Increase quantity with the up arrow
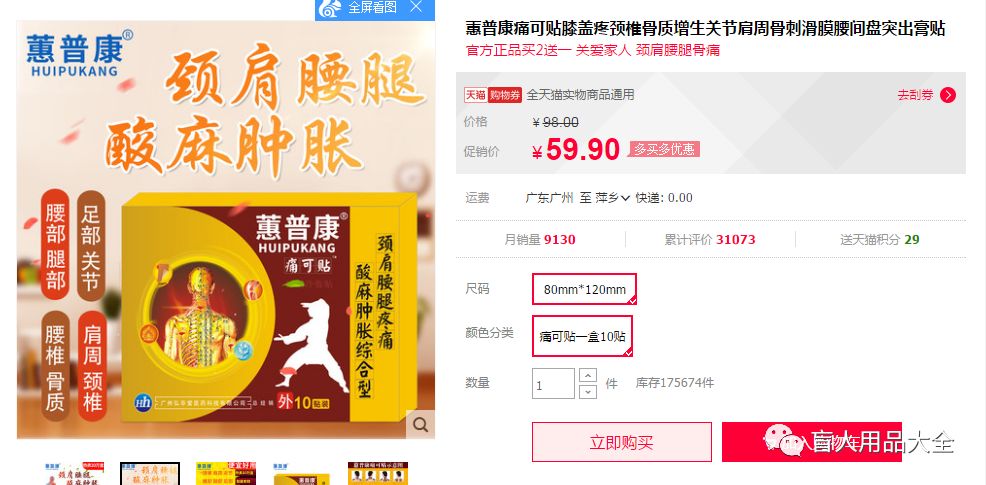 (587, 376)
